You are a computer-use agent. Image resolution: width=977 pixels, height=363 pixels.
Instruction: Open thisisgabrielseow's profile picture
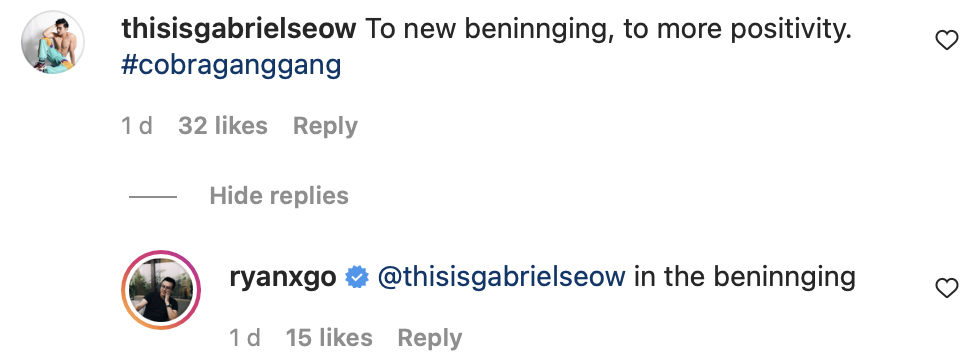coord(53,42)
